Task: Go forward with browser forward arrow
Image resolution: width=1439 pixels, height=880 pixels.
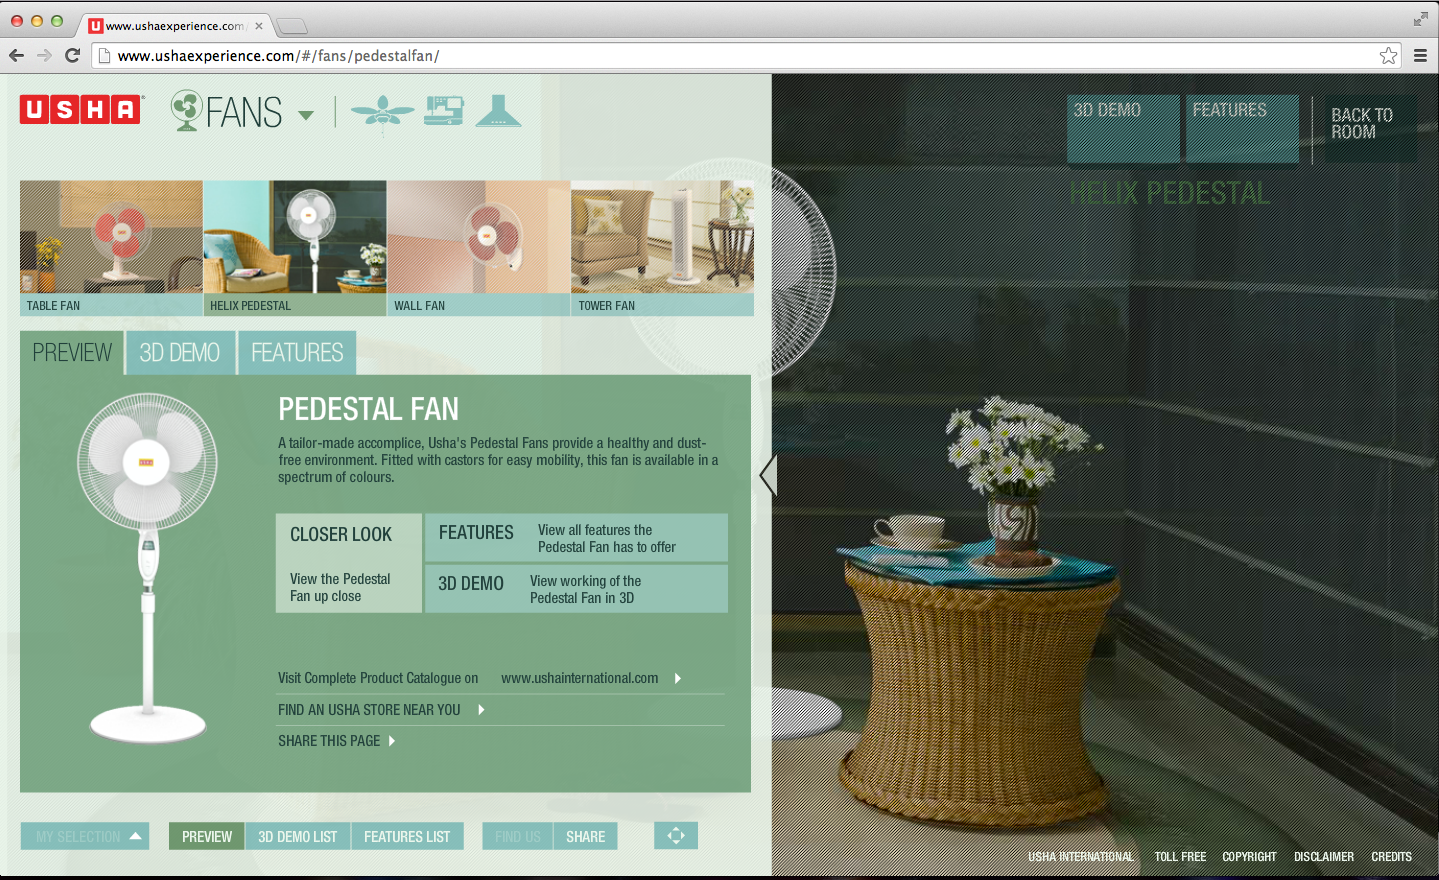Action: [44, 56]
